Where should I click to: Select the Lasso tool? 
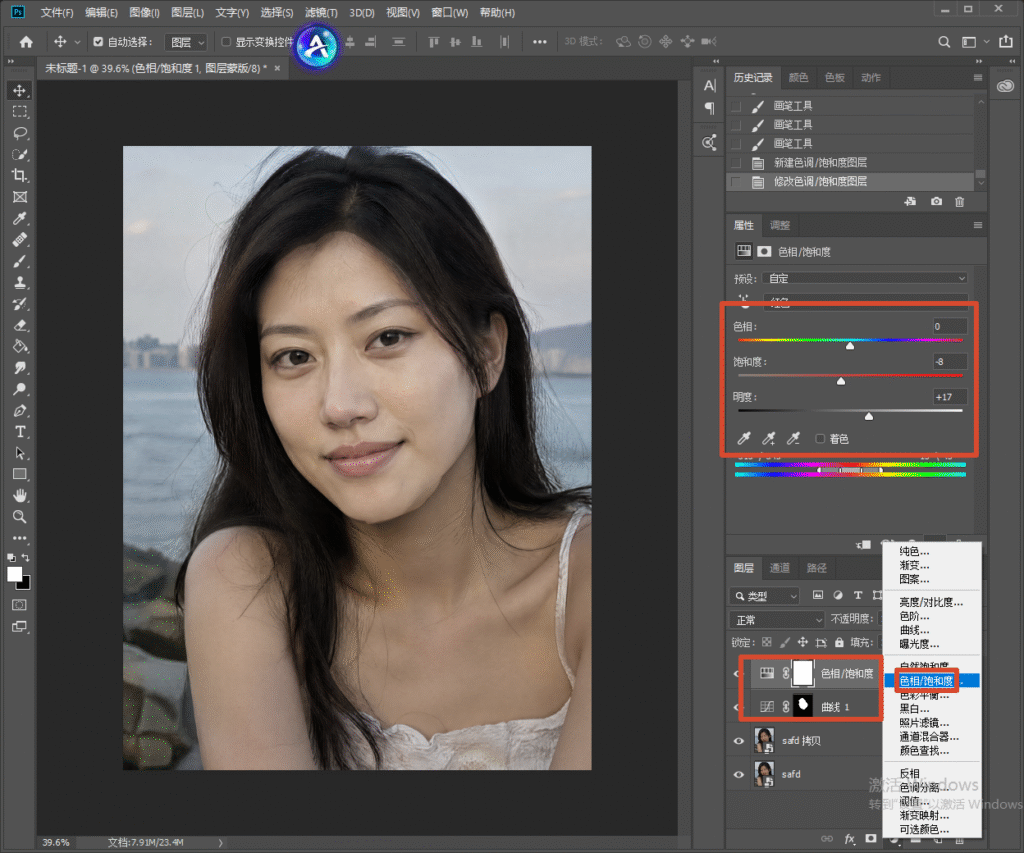coord(20,133)
